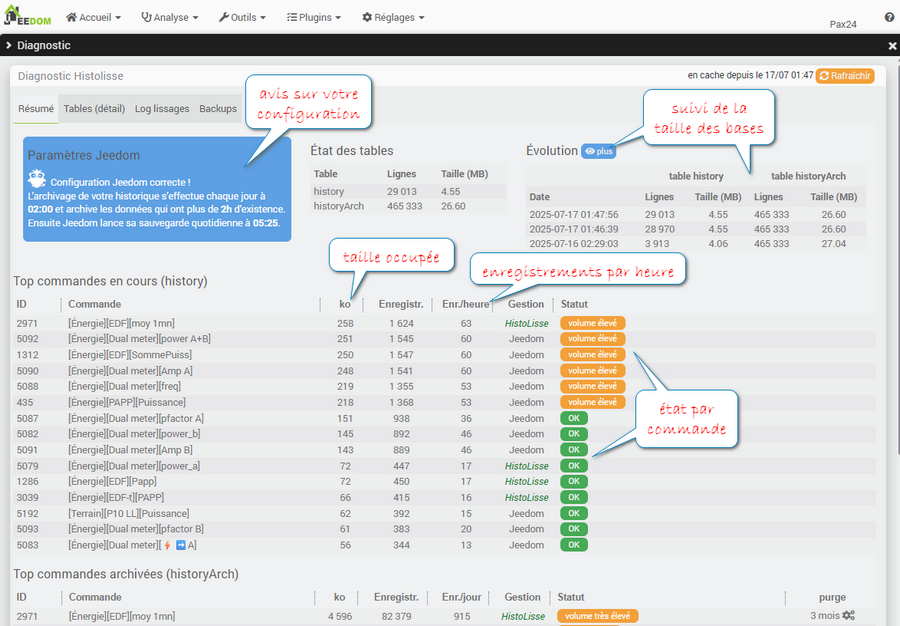This screenshot has height=626, width=900.
Task: Open the Accueil dropdown menu
Action: [x=94, y=17]
